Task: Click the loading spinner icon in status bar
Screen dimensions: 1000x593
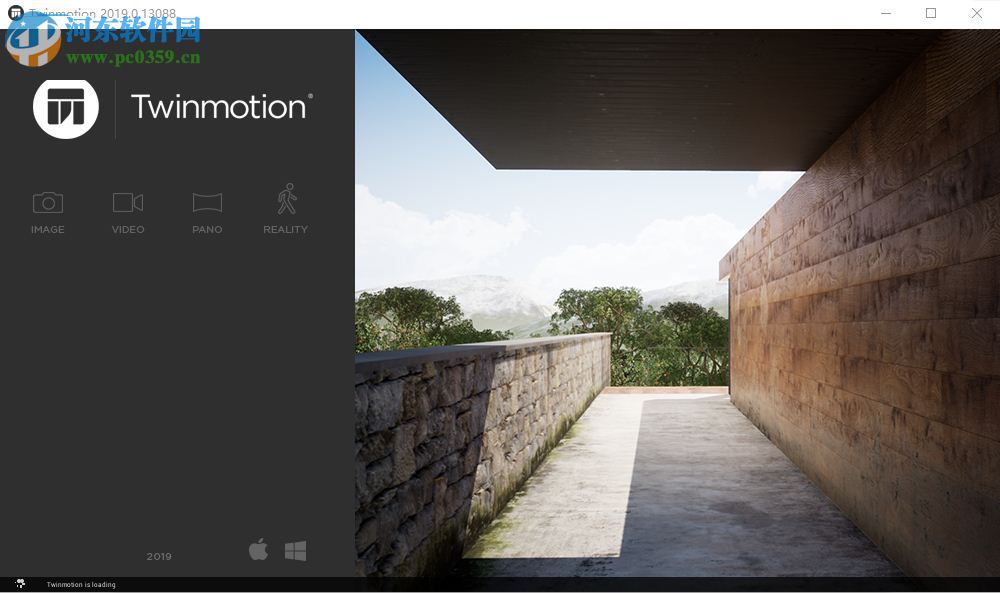Action: click(20, 583)
